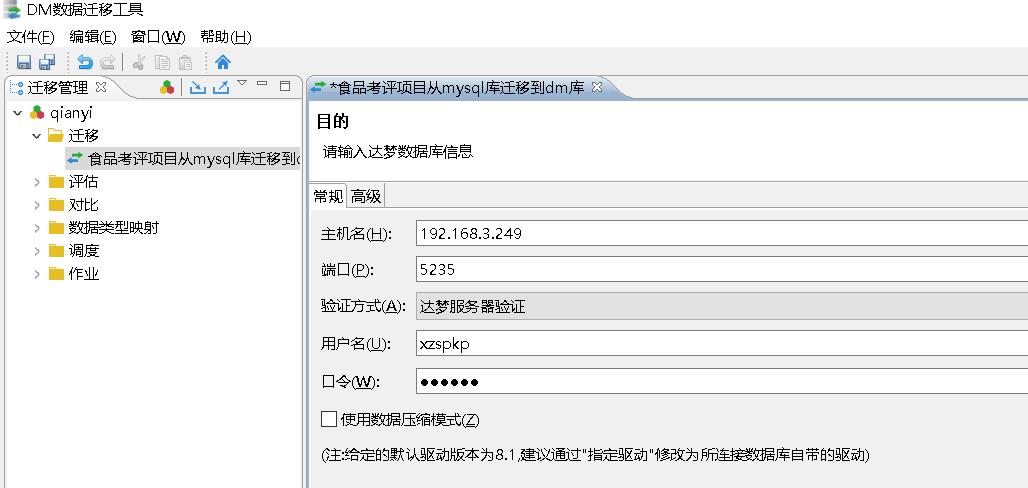
Task: Select the 迁移 folder label
Action: [x=83, y=136]
